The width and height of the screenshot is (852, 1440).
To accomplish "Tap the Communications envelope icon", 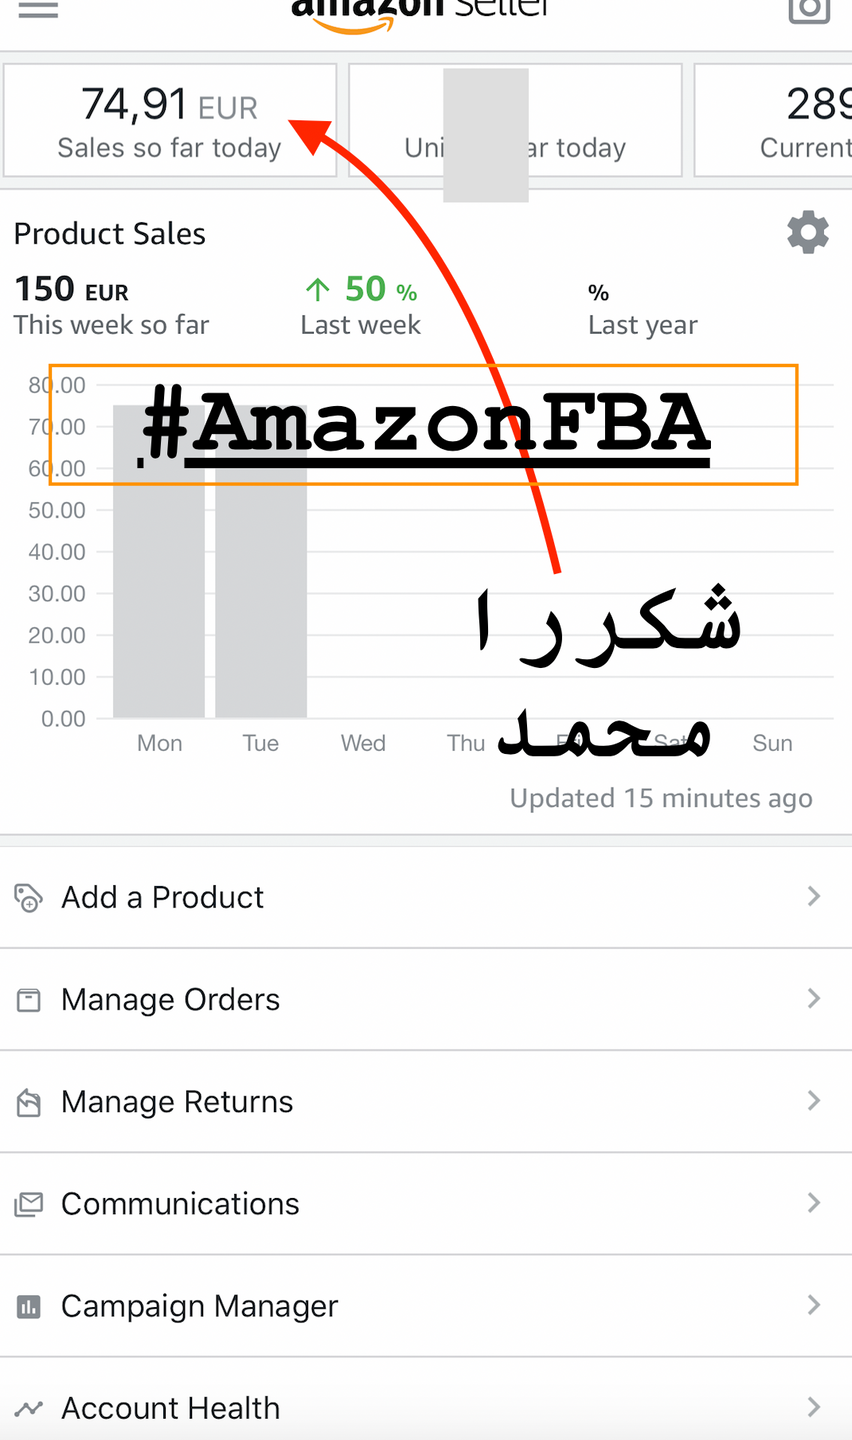I will point(29,1204).
